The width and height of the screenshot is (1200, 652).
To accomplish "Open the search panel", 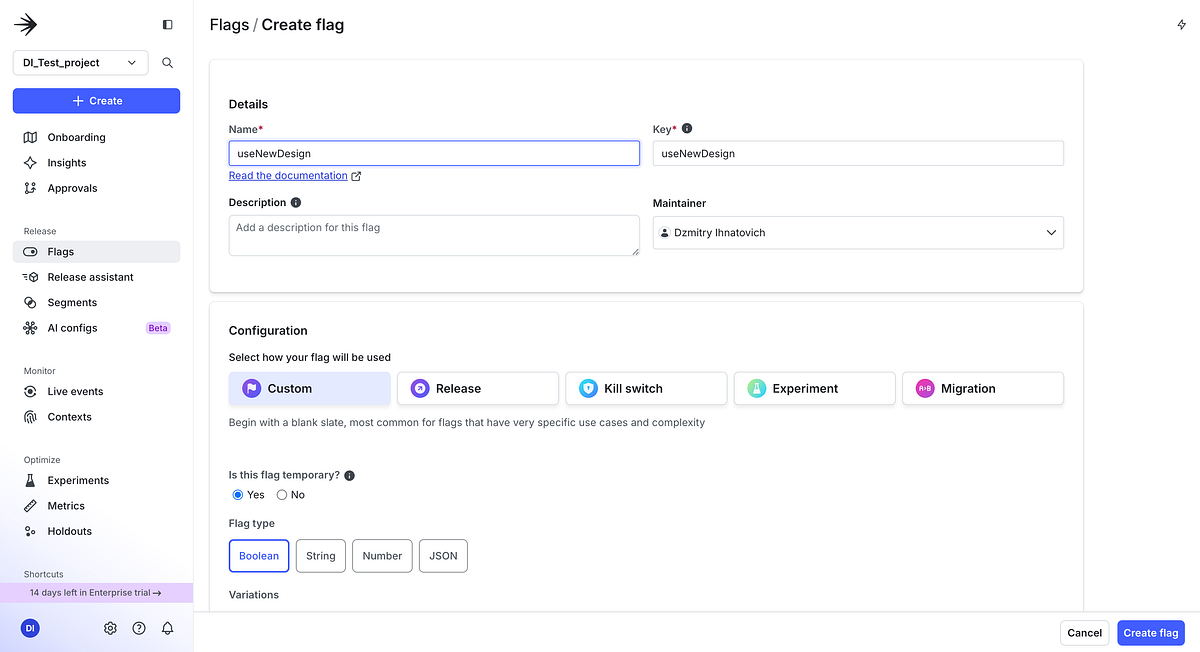I will (x=167, y=62).
